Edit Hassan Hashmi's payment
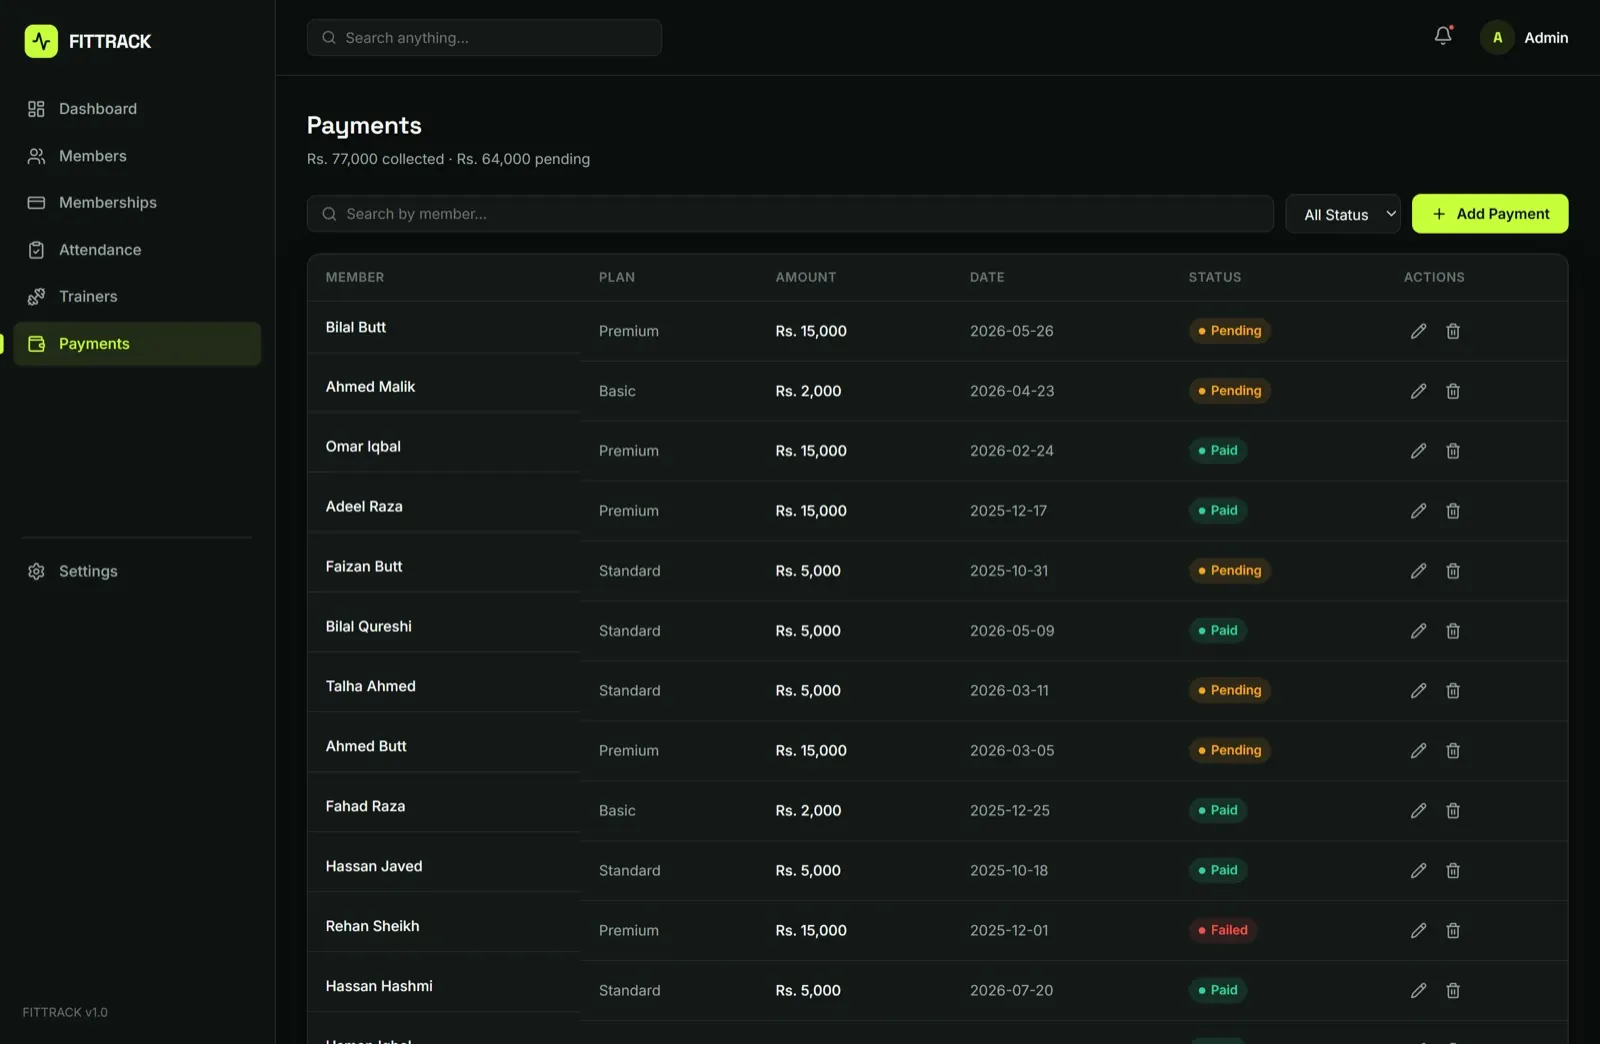Image resolution: width=1600 pixels, height=1044 pixels. point(1418,991)
